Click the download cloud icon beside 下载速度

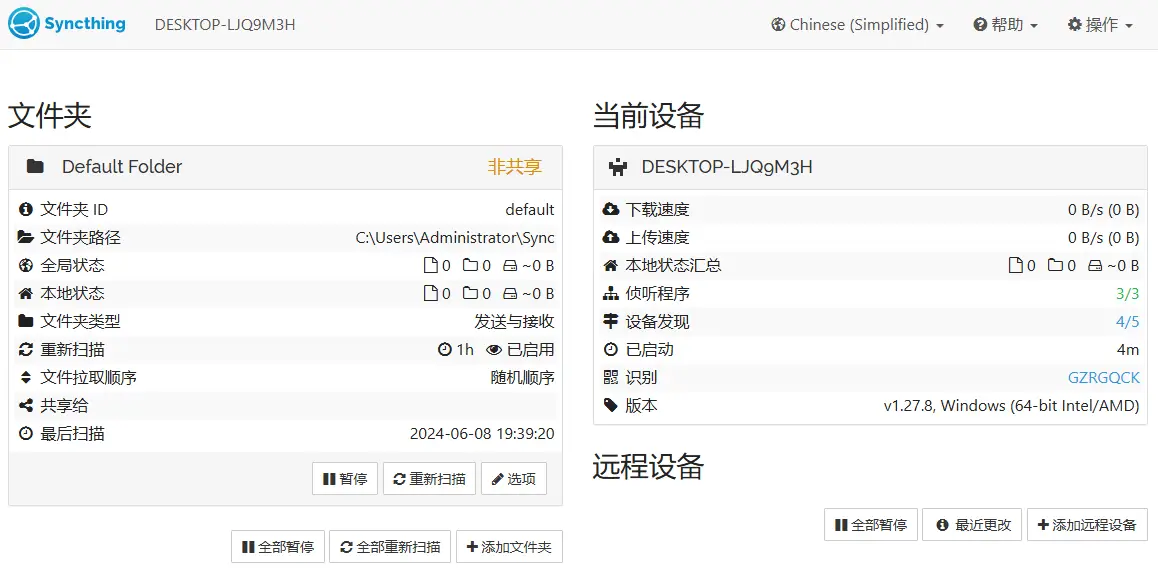[611, 210]
